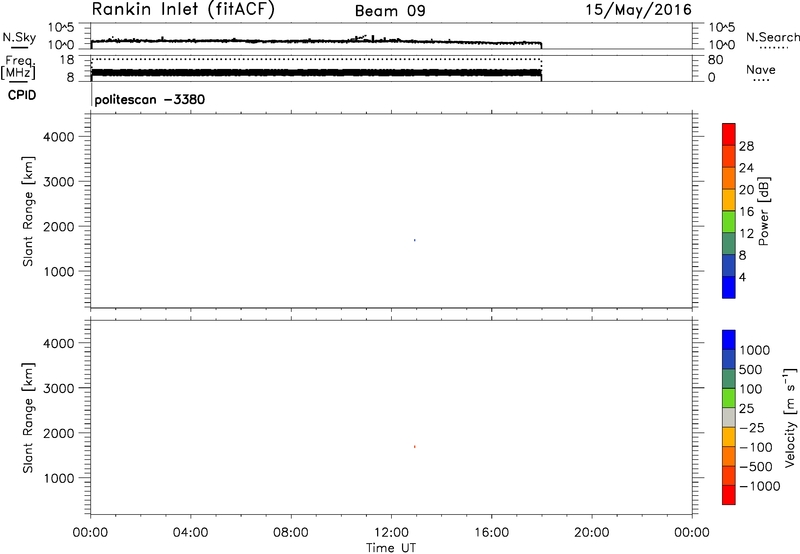Click the date '15/May/2016'
The height and width of the screenshot is (554, 800).
(638, 9)
